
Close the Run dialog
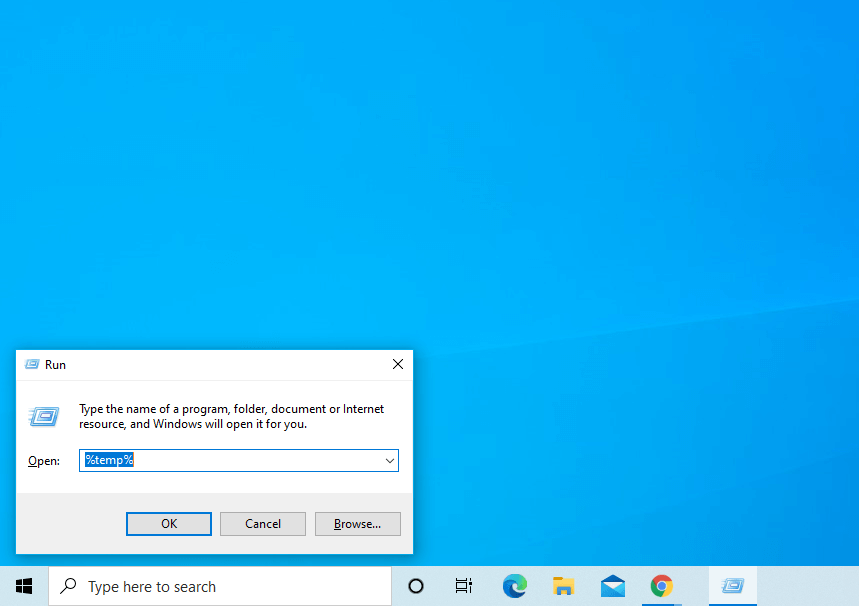397,364
